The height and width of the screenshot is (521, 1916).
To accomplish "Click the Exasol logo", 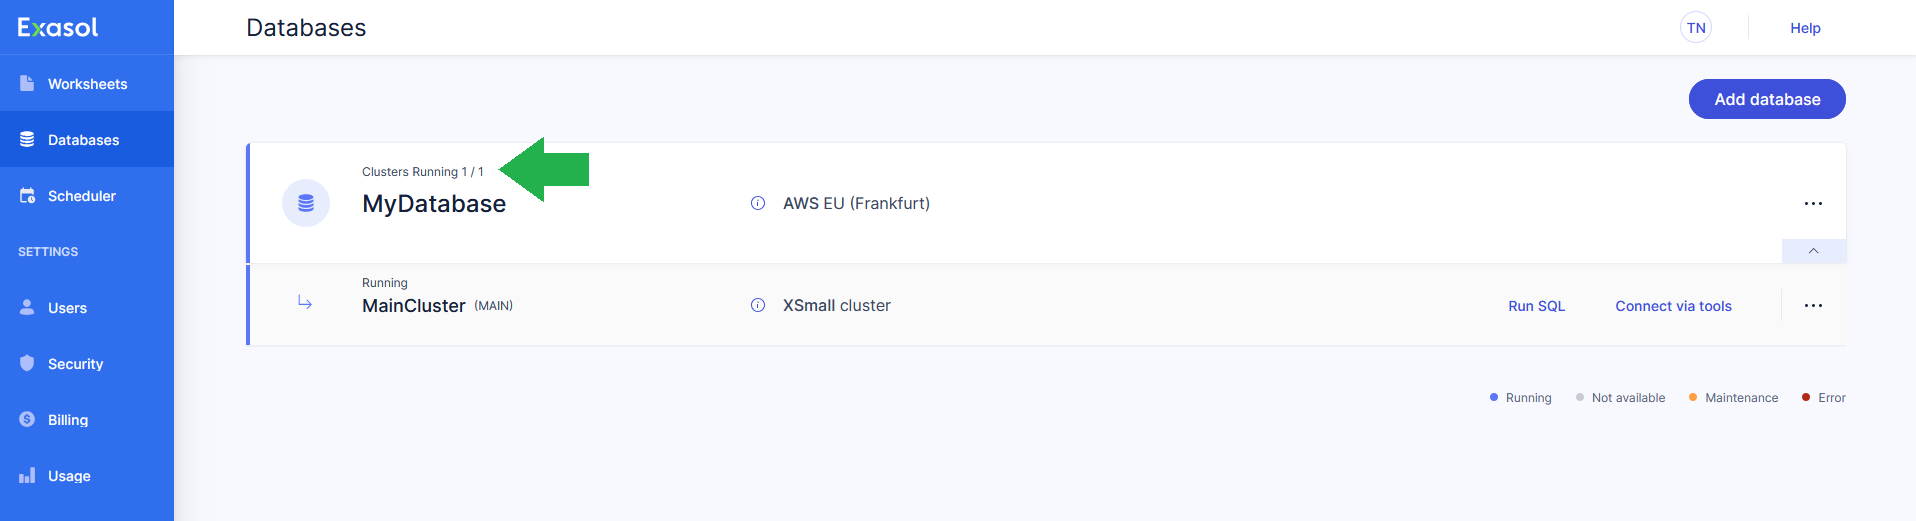I will (x=58, y=28).
